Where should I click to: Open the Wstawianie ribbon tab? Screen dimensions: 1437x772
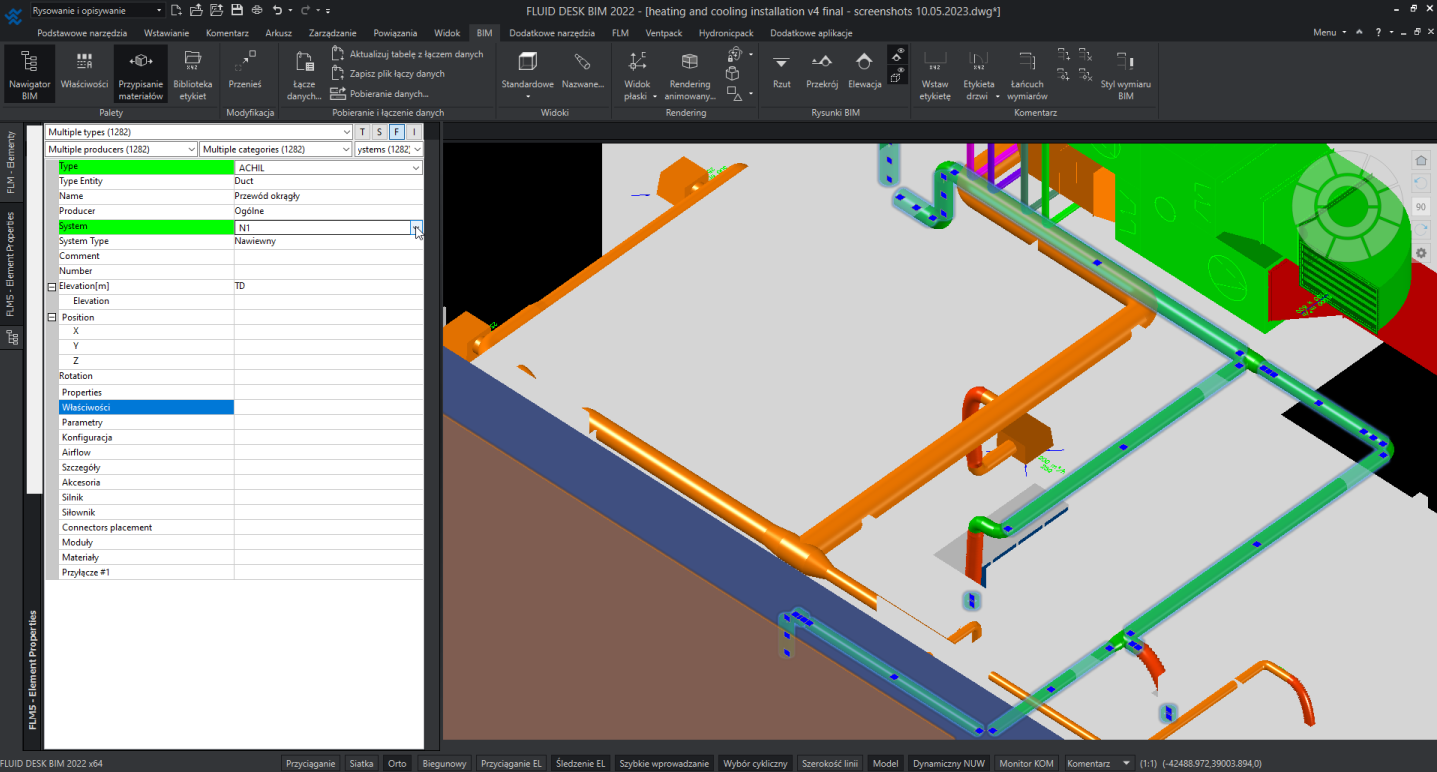[166, 33]
